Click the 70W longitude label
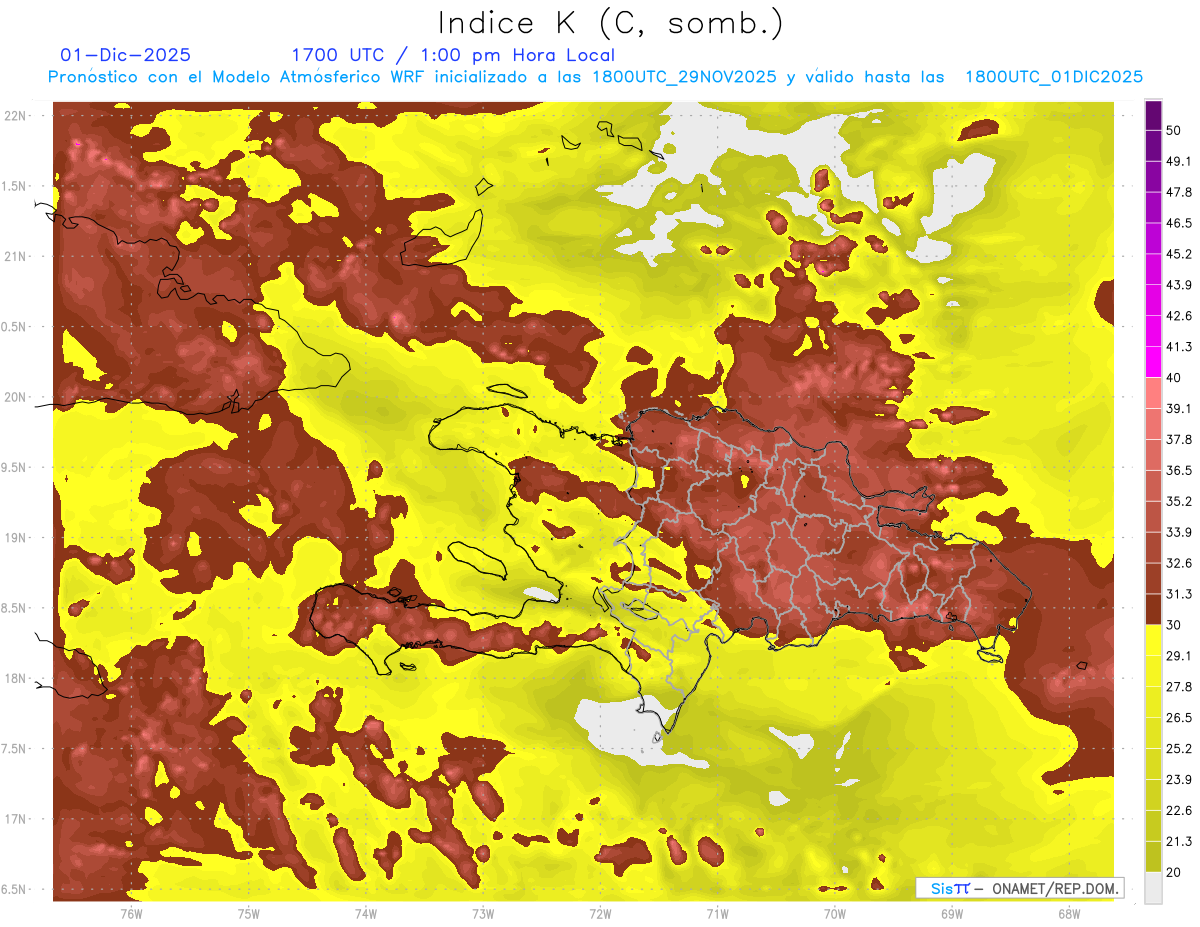The image size is (1200, 927). click(834, 914)
